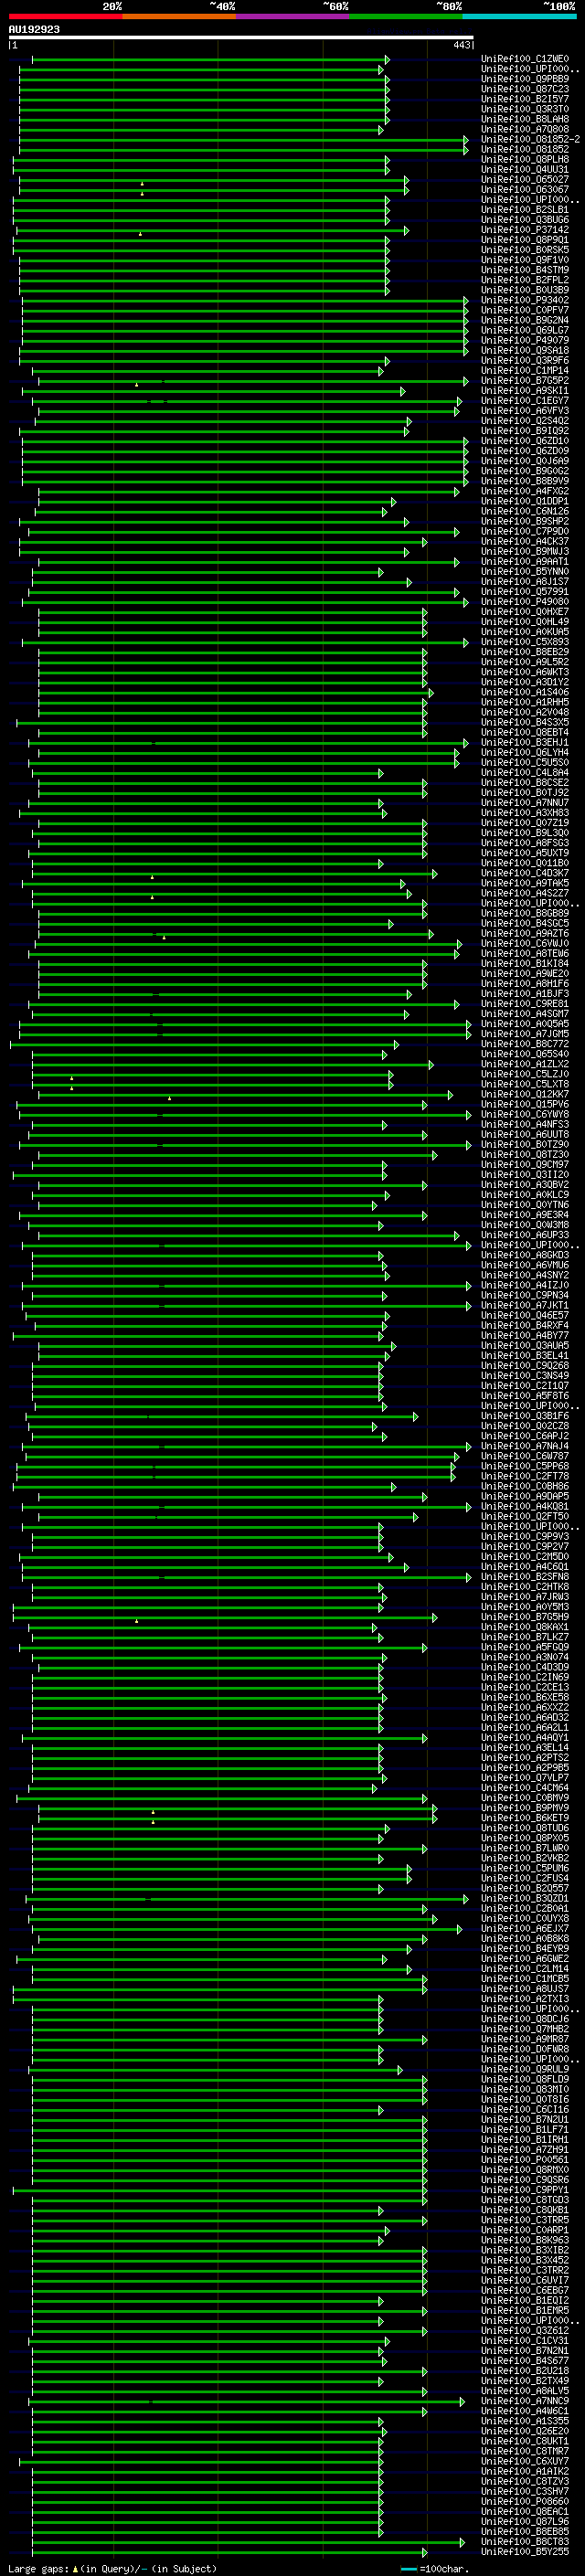Select label UniRef100_Q6LYM4
This screenshot has width=585, height=2576.
click(x=525, y=752)
